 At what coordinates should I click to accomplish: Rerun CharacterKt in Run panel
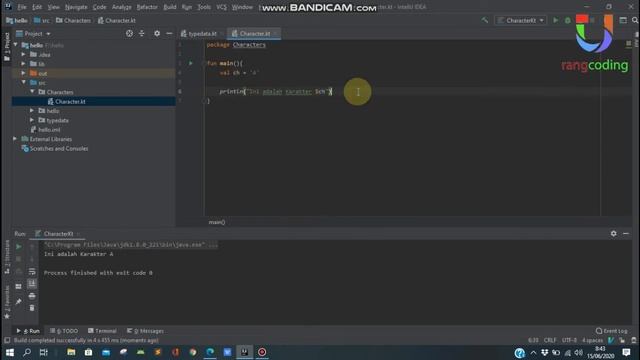(x=18, y=247)
